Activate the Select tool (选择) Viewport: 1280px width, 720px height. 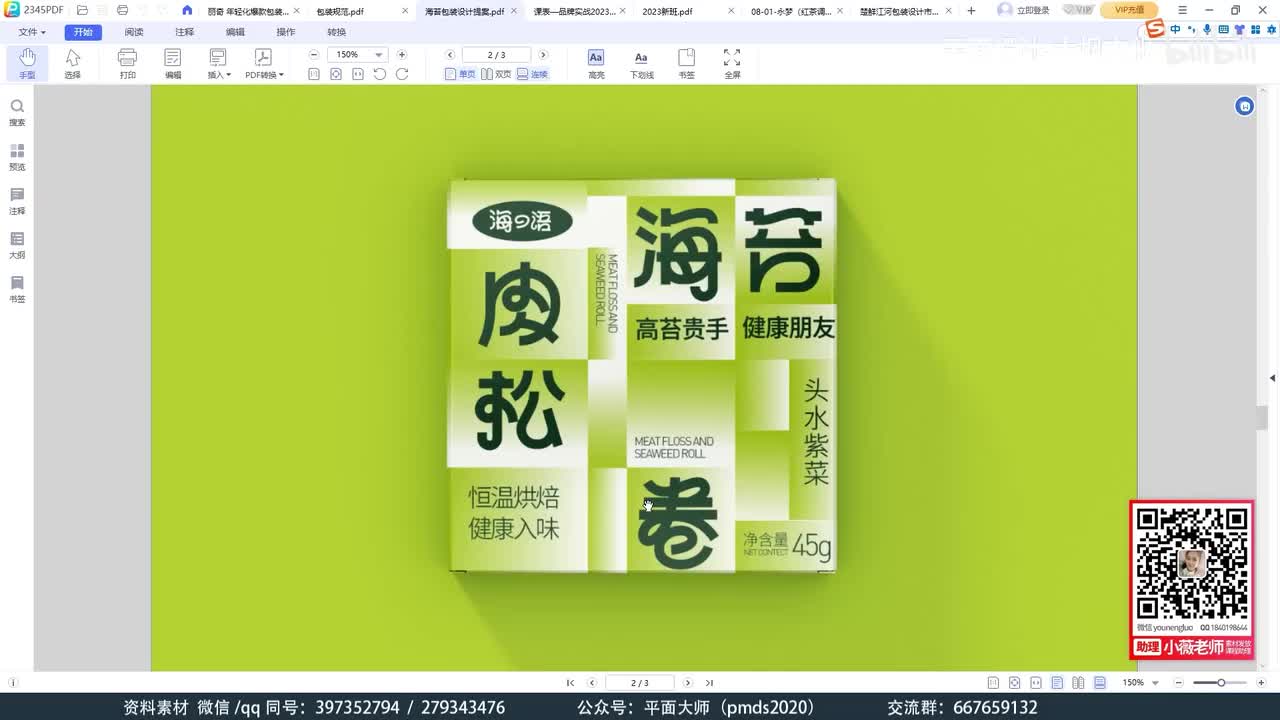pos(72,63)
